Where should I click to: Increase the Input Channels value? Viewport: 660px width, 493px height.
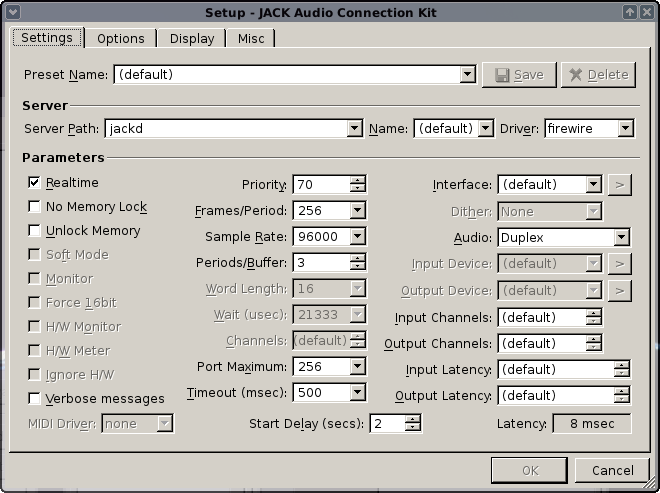(x=593, y=313)
